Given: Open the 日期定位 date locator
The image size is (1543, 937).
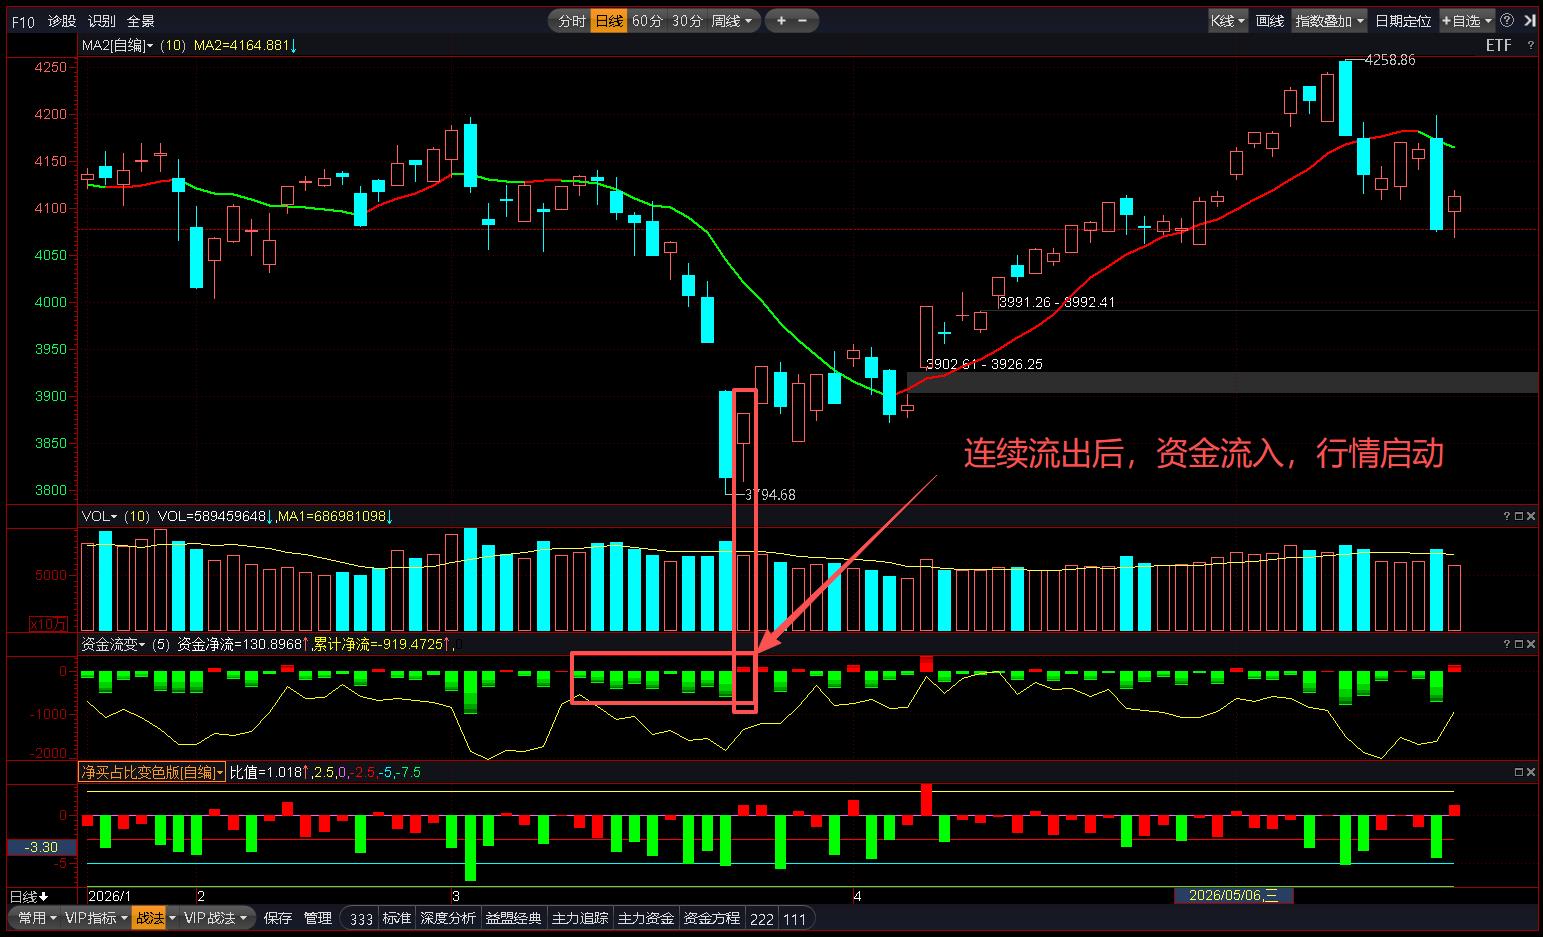Looking at the screenshot, I should (x=1402, y=21).
